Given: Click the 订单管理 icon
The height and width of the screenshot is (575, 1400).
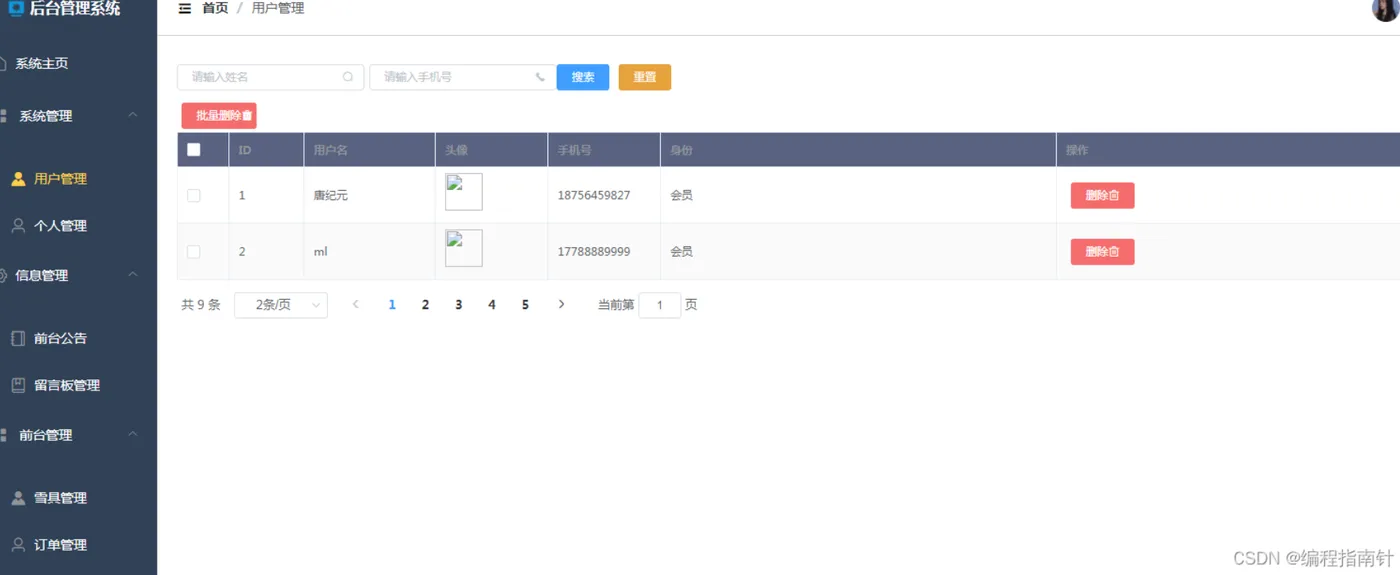Looking at the screenshot, I should click(18, 545).
